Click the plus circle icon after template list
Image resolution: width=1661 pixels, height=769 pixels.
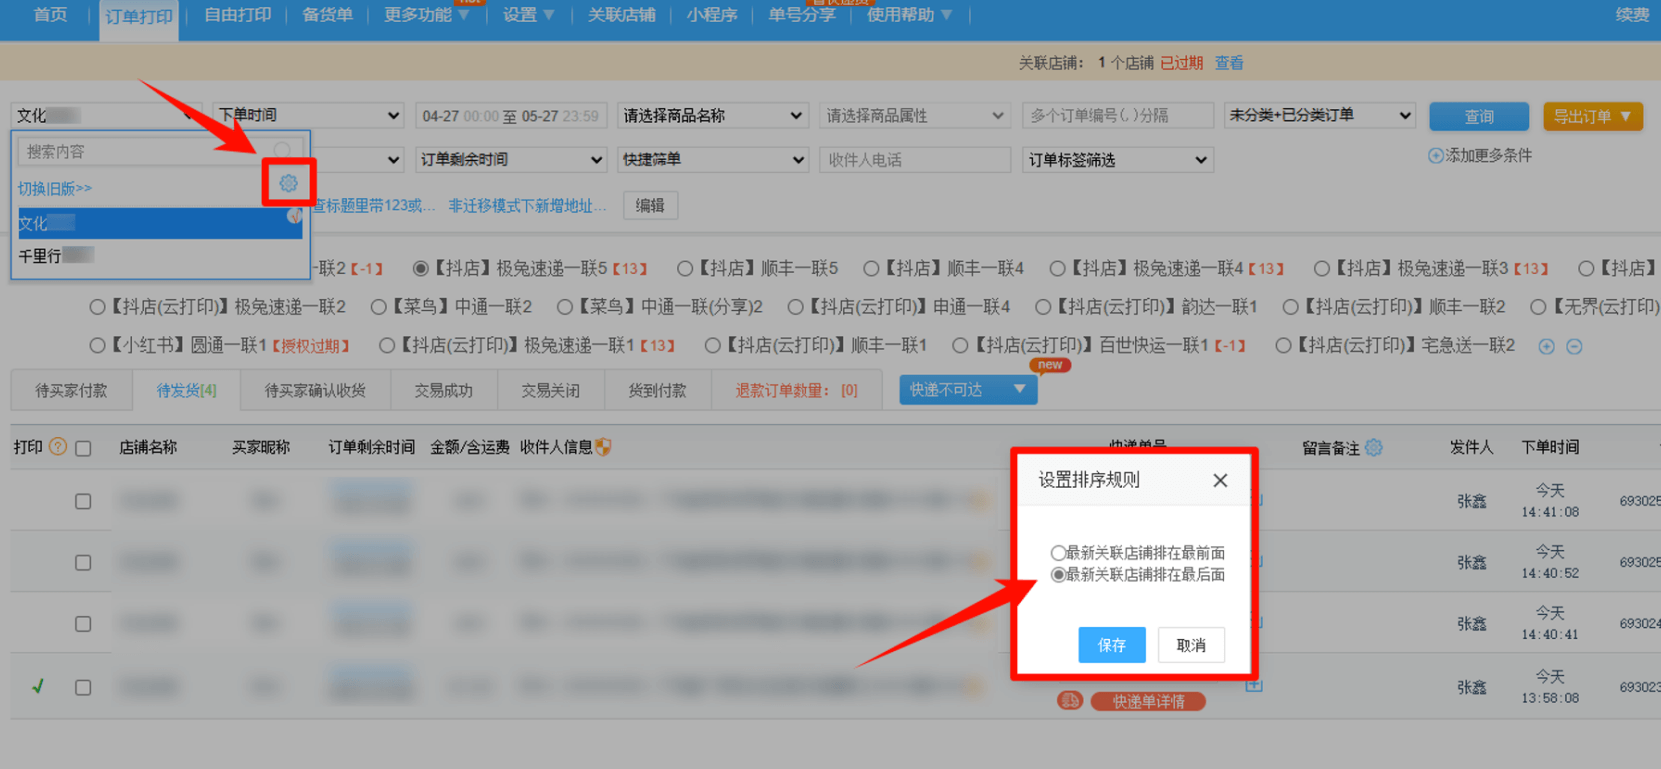1546,346
